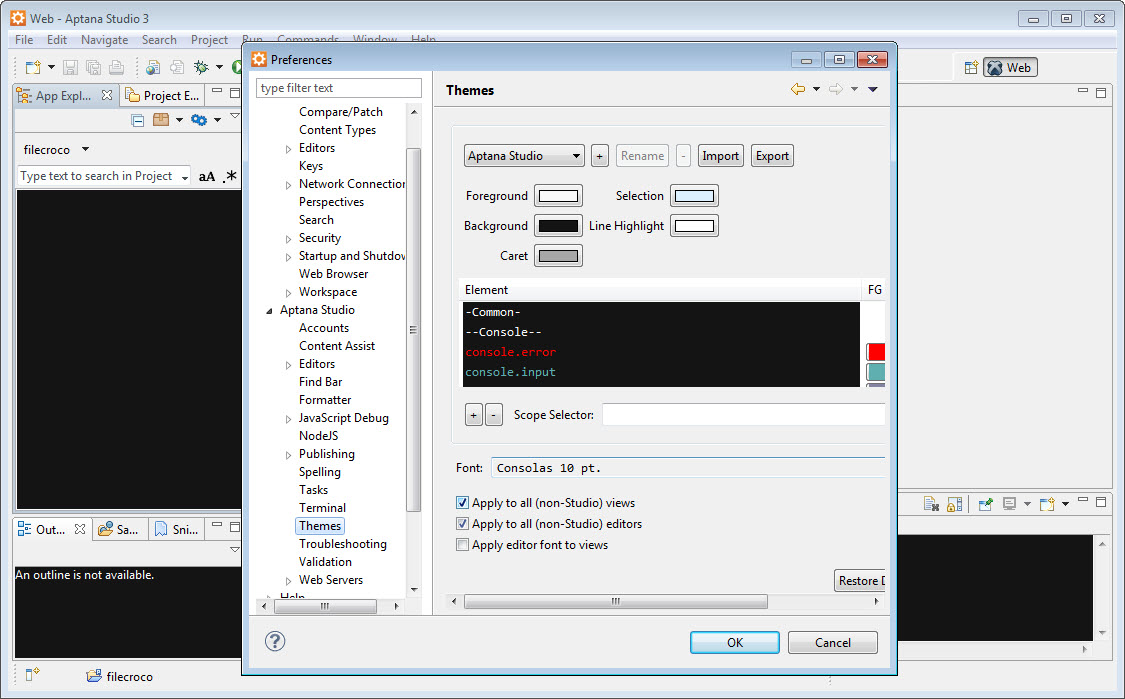Screen dimensions: 1125x699
Task: Expand the Security tree node
Action: point(288,239)
